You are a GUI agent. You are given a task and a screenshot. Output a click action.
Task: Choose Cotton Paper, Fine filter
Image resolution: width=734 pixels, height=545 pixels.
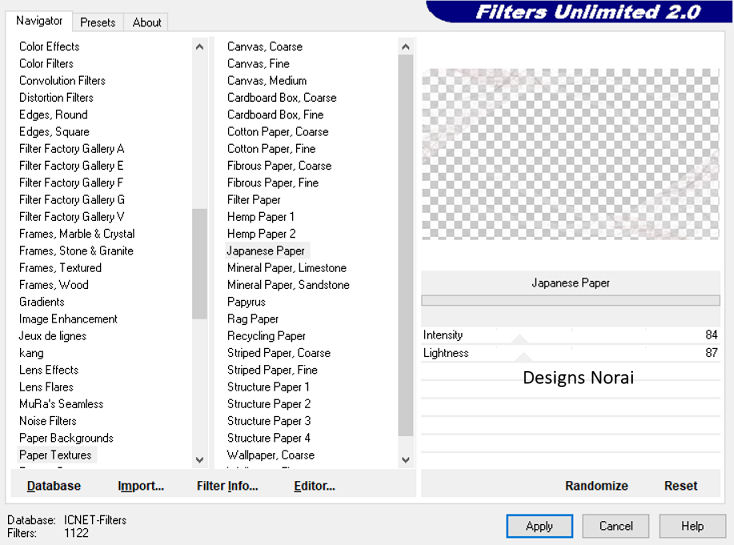point(272,148)
